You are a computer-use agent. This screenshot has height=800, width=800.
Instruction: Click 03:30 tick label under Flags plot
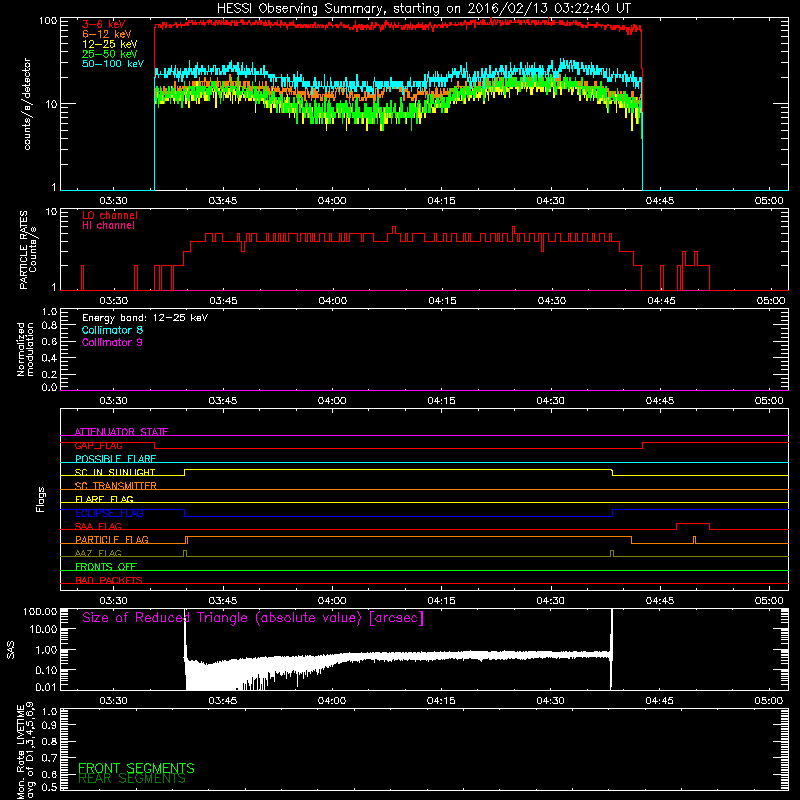tap(113, 601)
